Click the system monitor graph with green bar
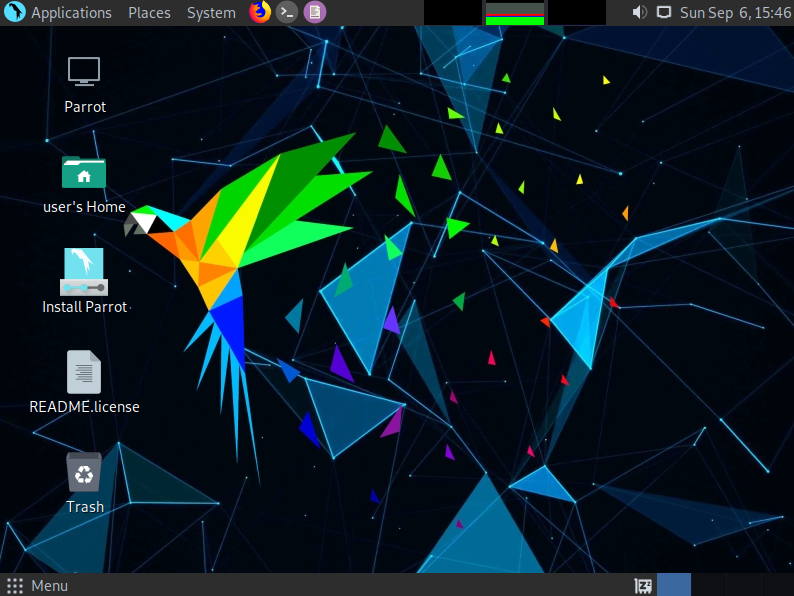Image resolution: width=794 pixels, height=596 pixels. pyautogui.click(x=514, y=13)
